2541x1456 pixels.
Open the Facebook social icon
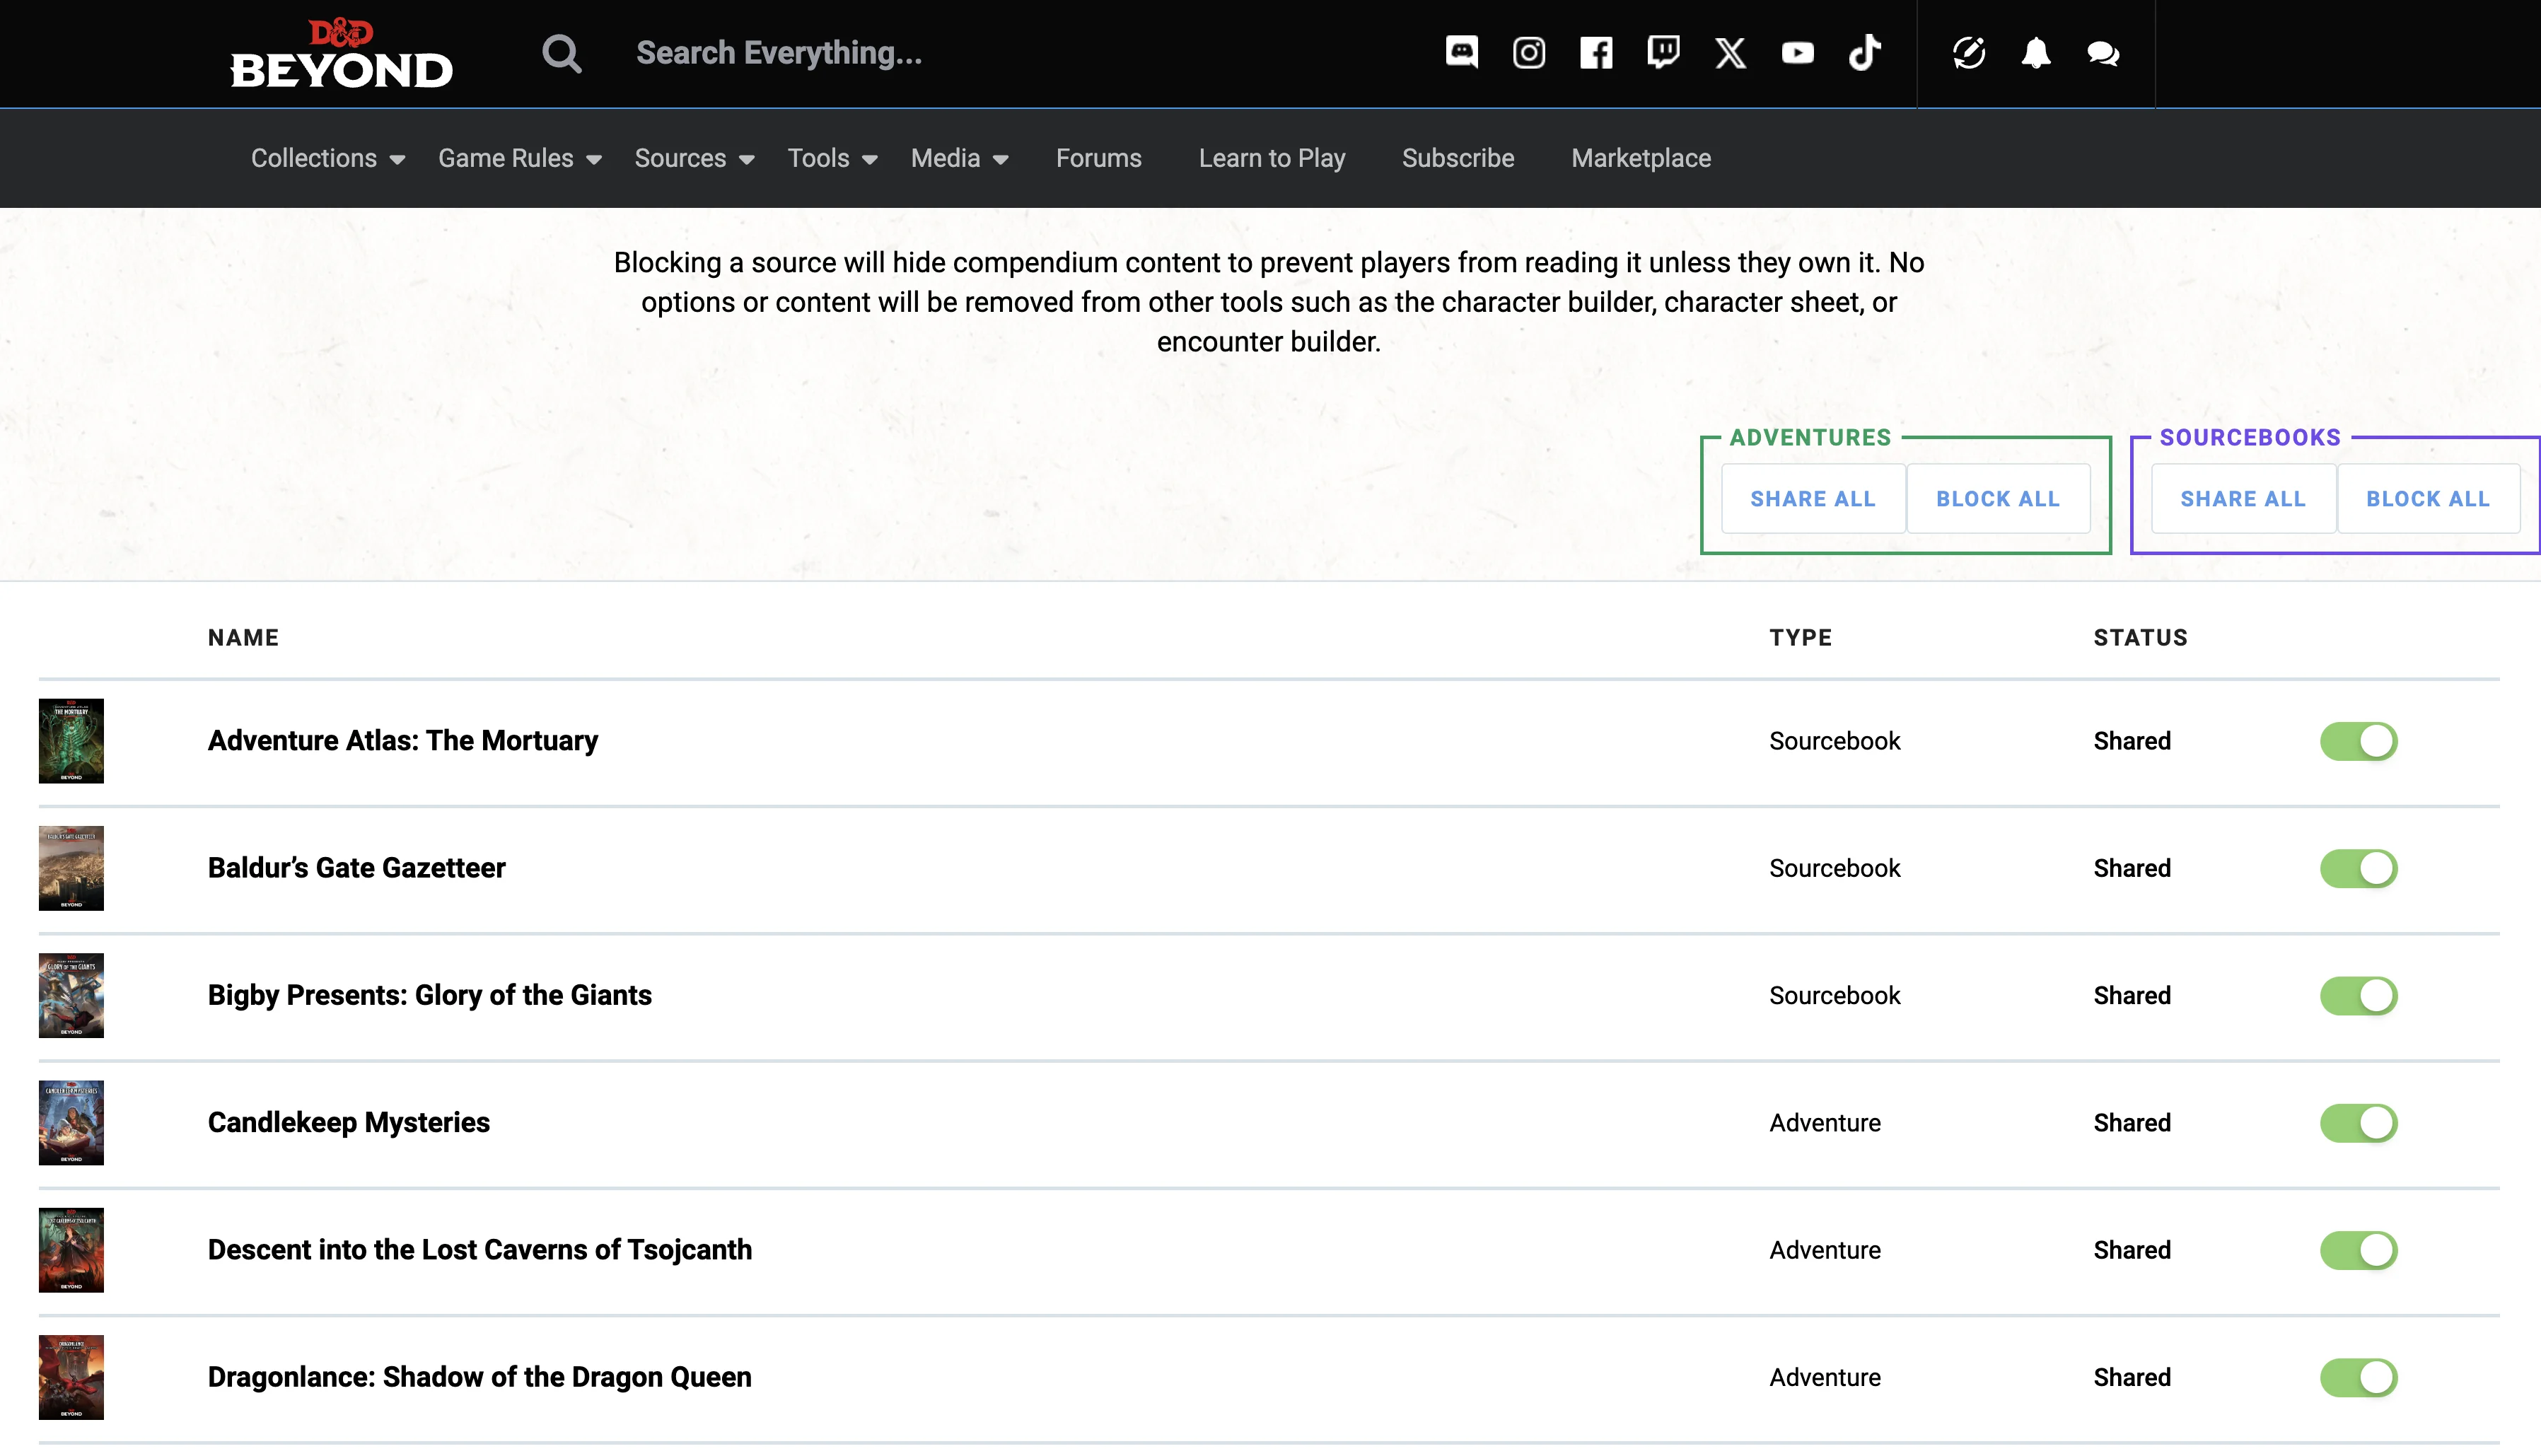1596,53
